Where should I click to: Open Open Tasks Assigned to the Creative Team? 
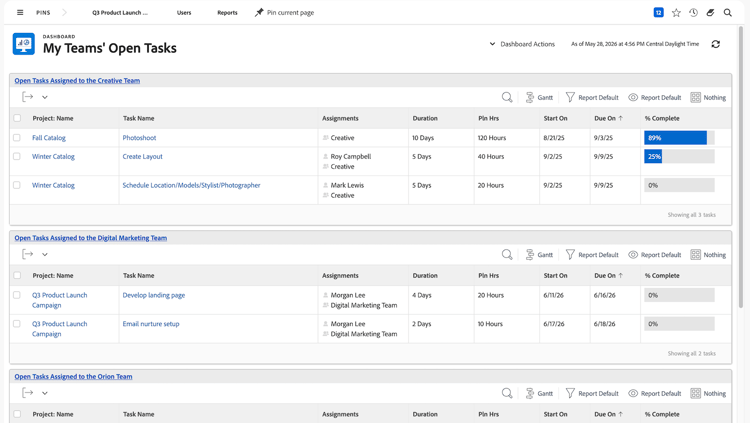point(77,80)
